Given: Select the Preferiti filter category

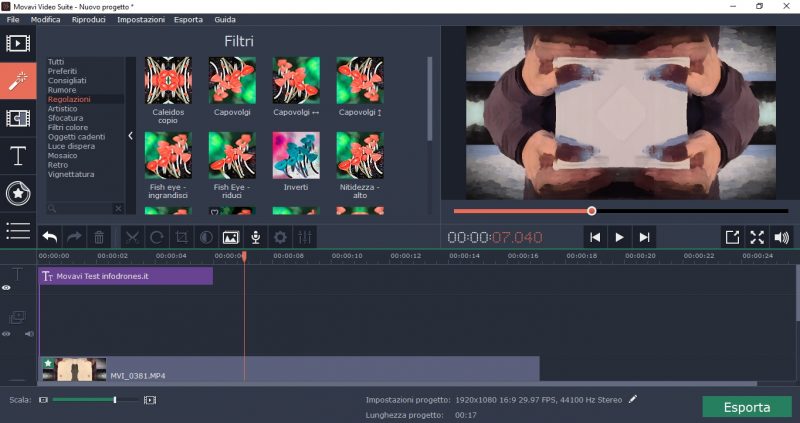Looking at the screenshot, I should tap(62, 71).
